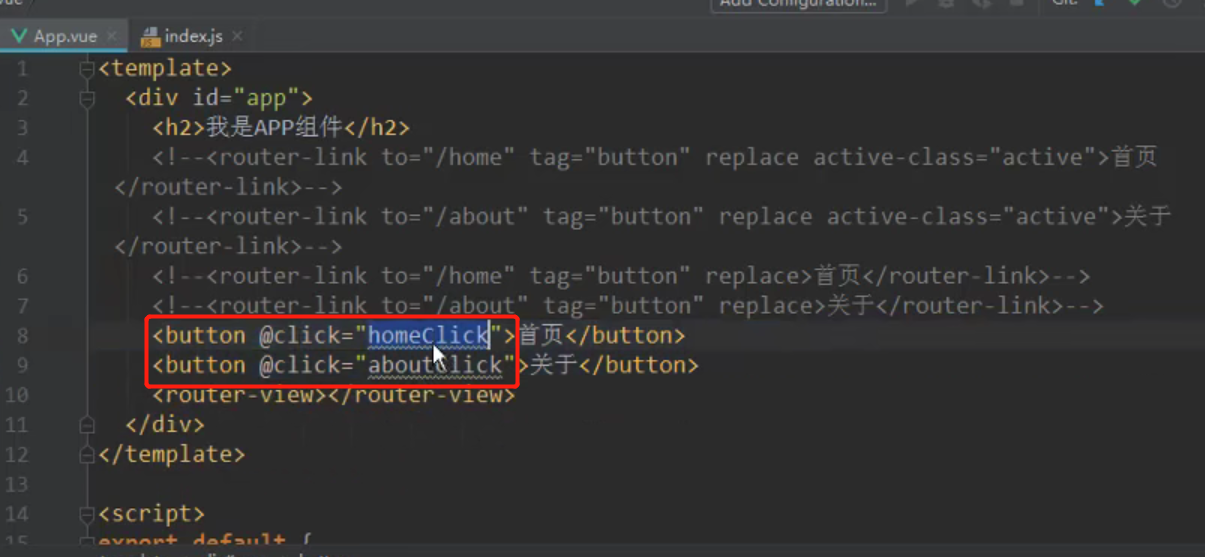1205x557 pixels.
Task: Switch to the App.vue editor tab
Action: coord(65,36)
